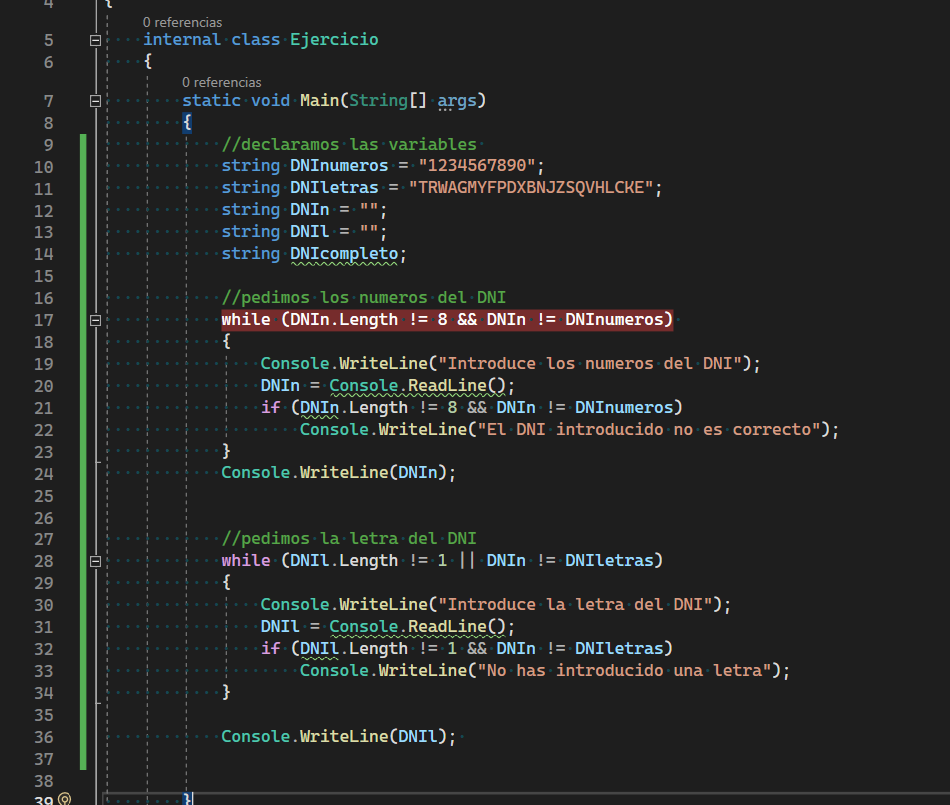The width and height of the screenshot is (950, 805).
Task: Click line number 17 in the gutter
Action: [44, 320]
